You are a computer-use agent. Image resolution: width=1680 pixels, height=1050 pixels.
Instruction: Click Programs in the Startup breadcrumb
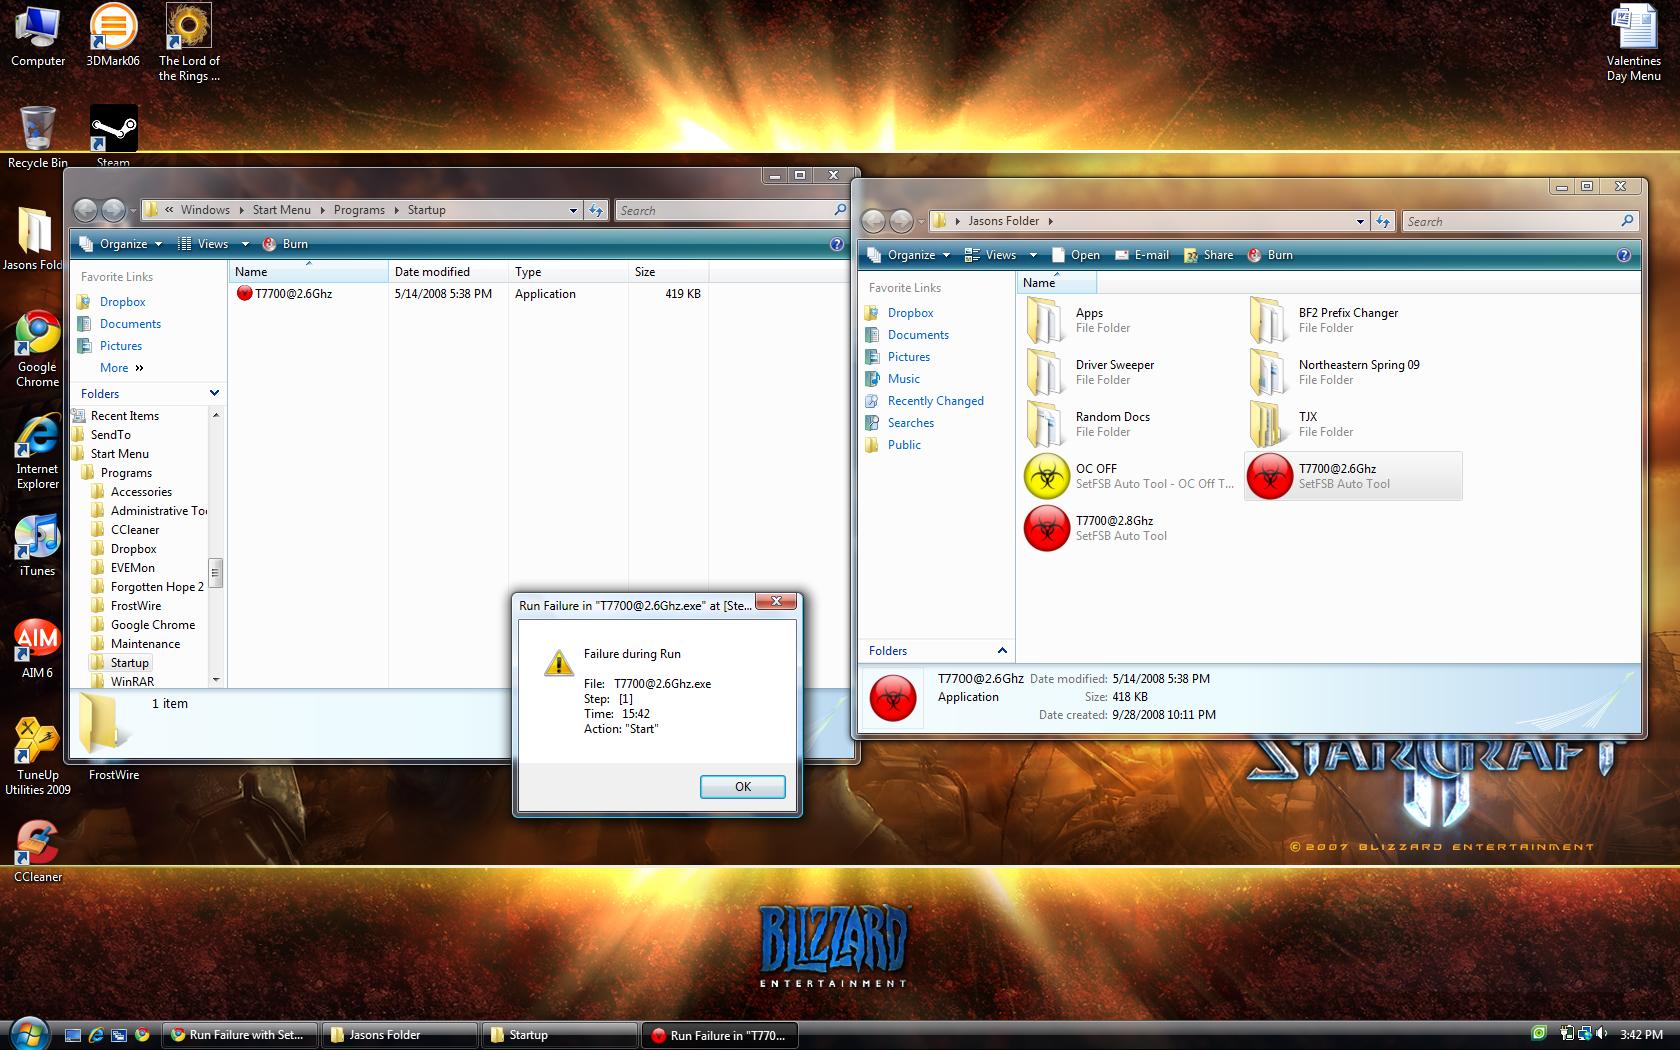coord(359,210)
